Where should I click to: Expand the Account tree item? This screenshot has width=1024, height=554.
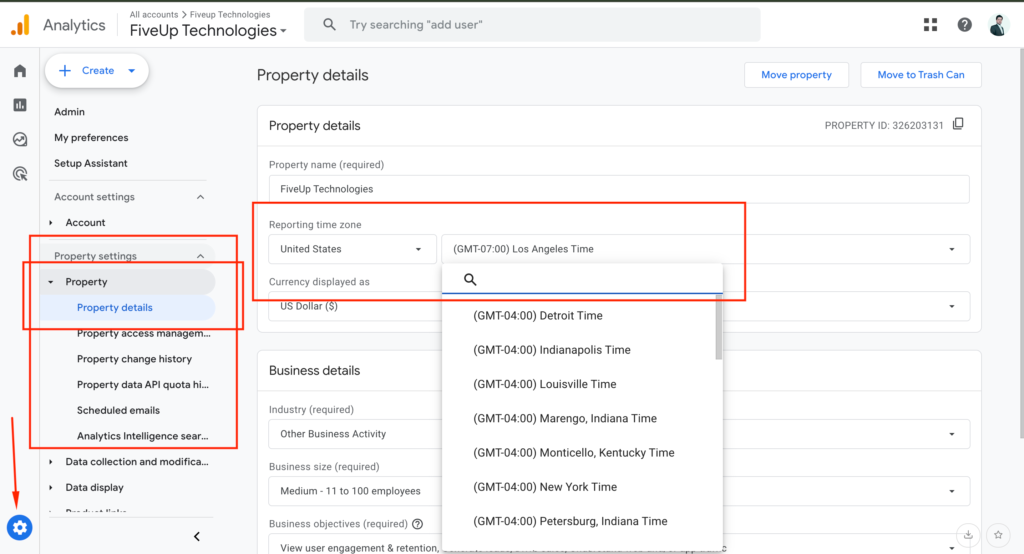(x=51, y=223)
